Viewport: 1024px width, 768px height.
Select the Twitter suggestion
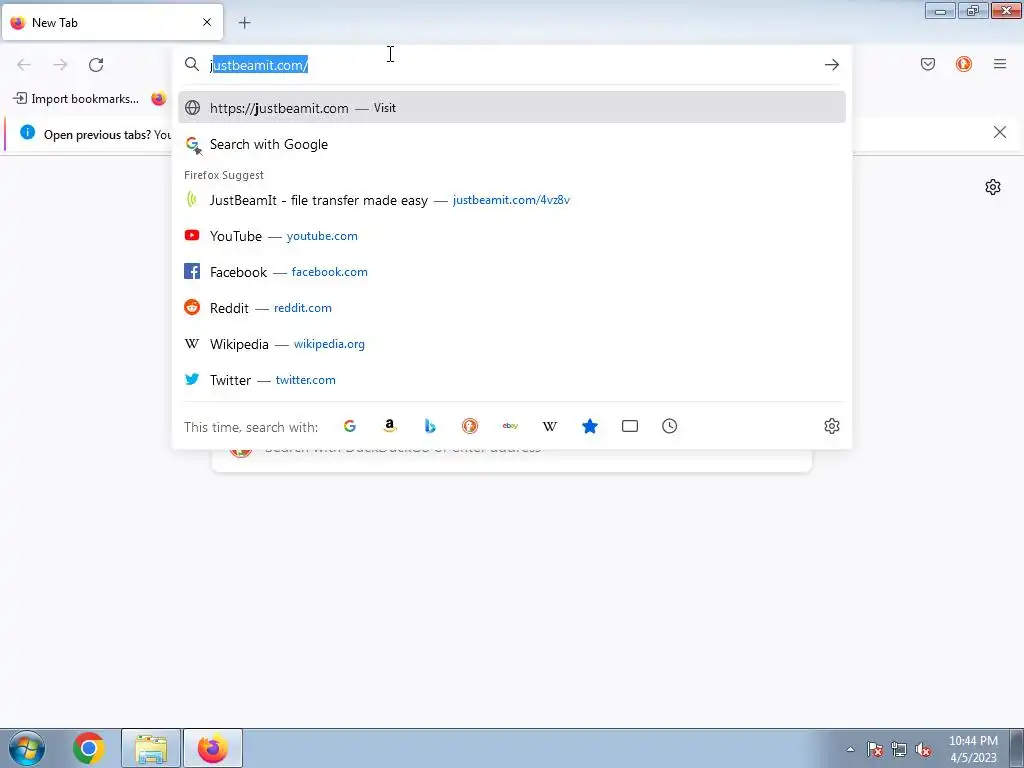click(x=511, y=379)
